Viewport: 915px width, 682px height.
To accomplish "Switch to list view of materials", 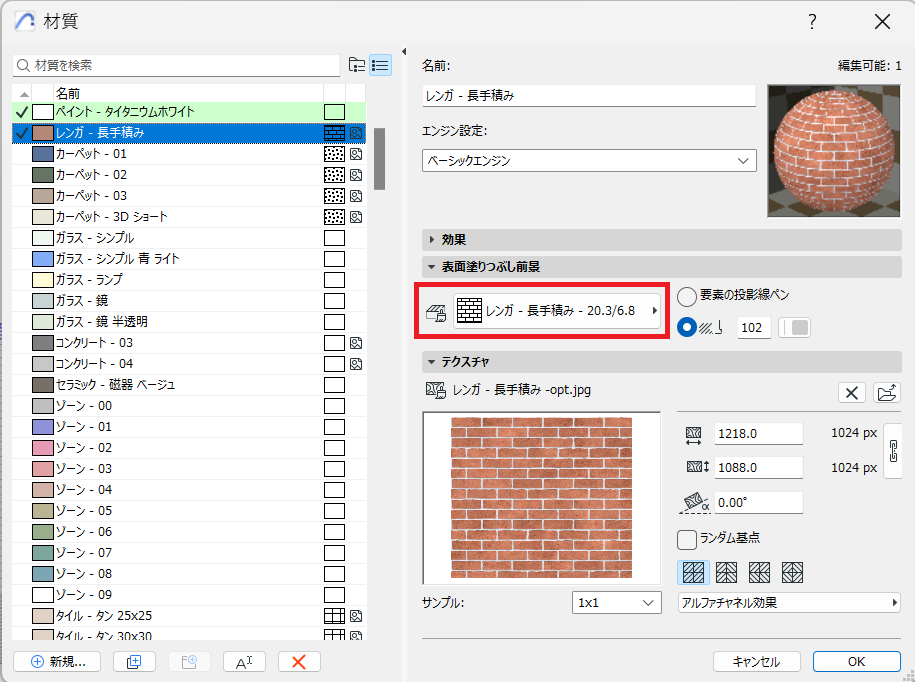I will pos(380,65).
